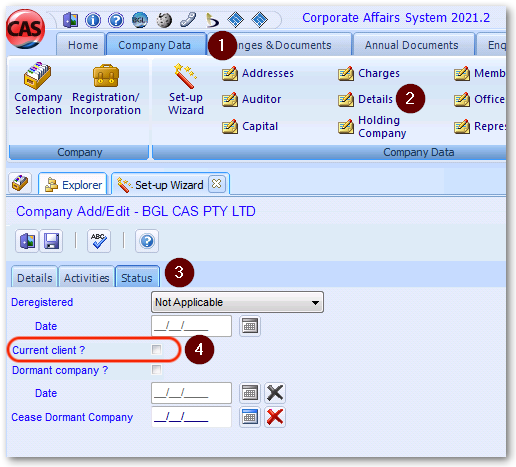The height and width of the screenshot is (467, 516).
Task: Click the ABC spell check icon
Action: 99,241
